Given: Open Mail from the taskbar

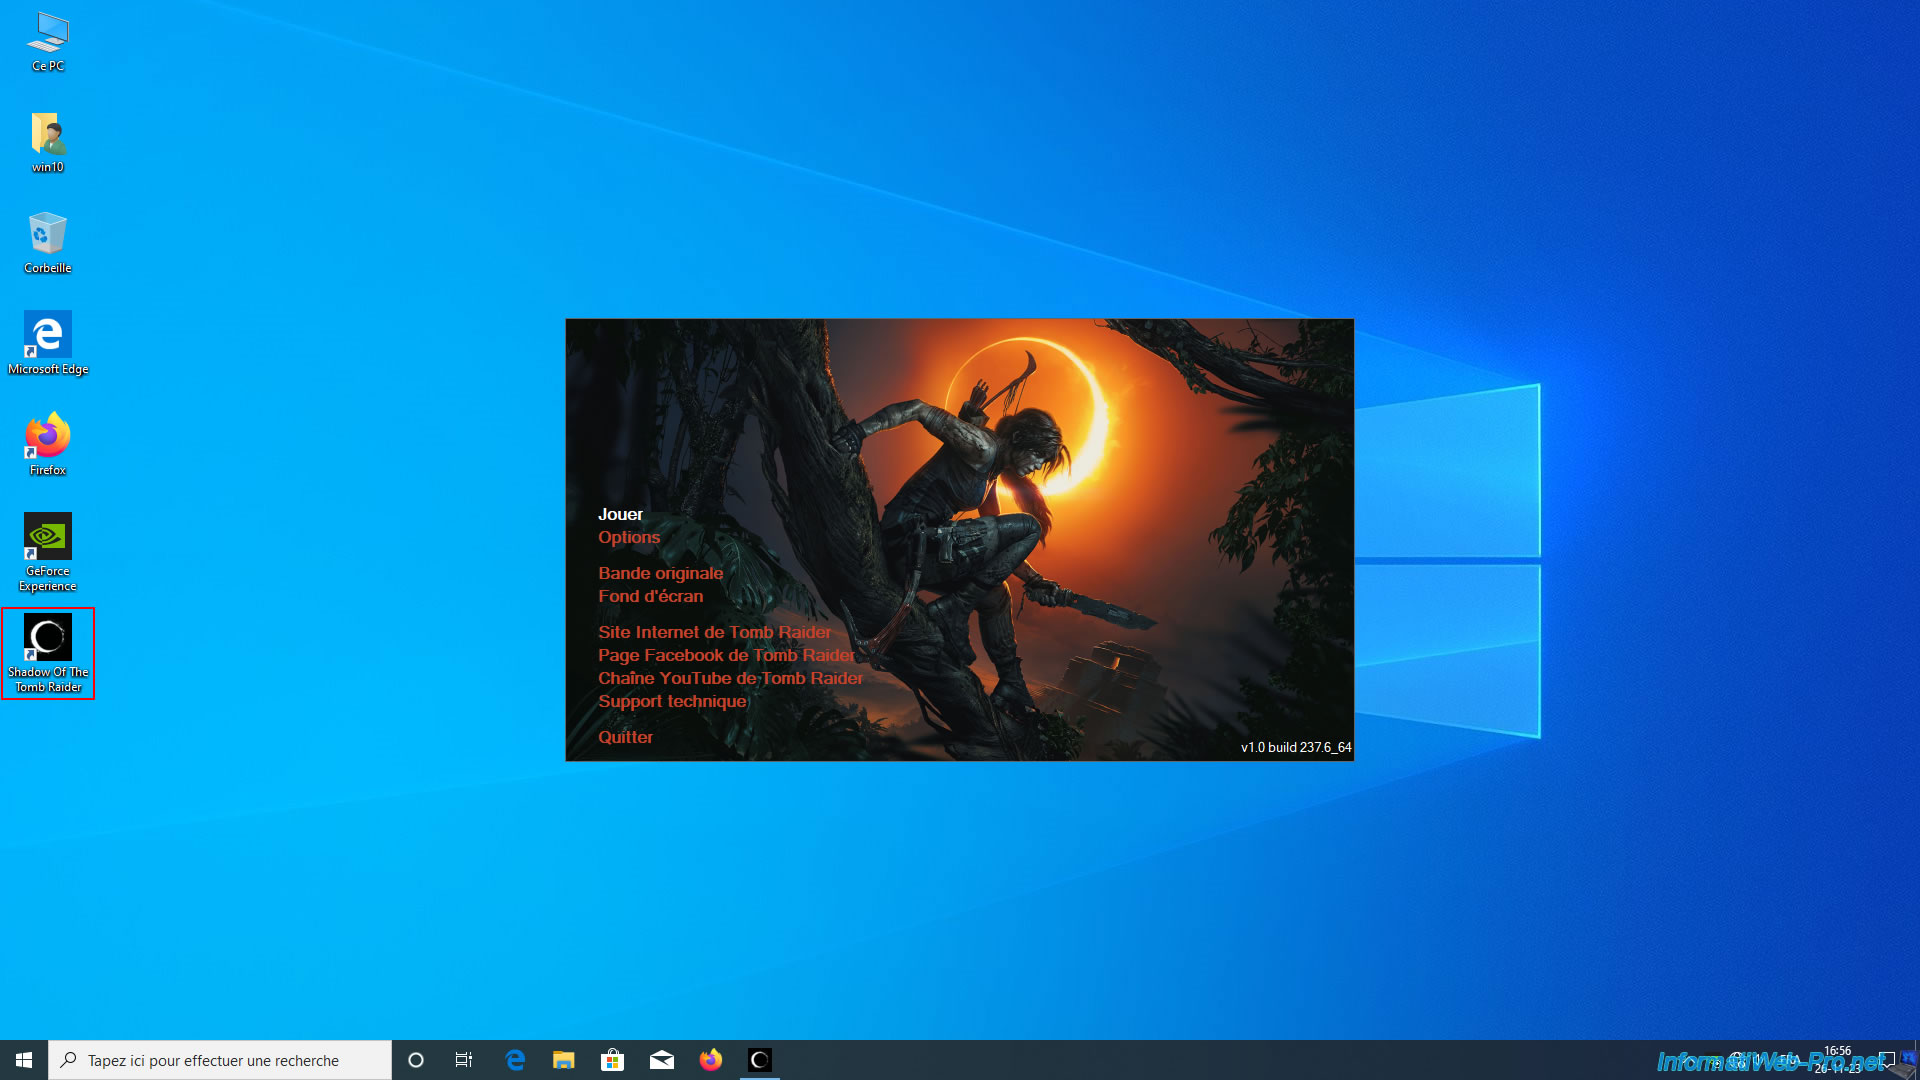Looking at the screenshot, I should [x=662, y=1060].
